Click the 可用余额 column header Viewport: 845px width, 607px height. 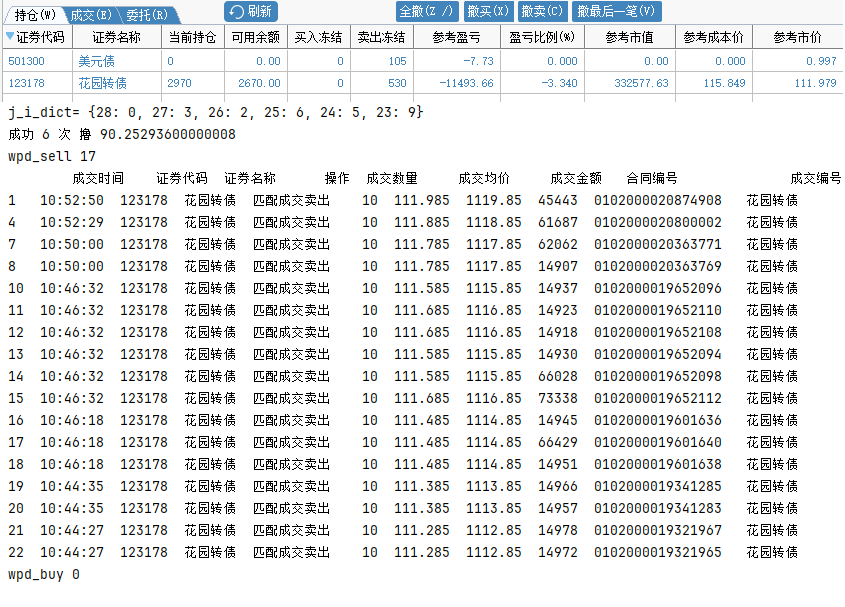(255, 37)
